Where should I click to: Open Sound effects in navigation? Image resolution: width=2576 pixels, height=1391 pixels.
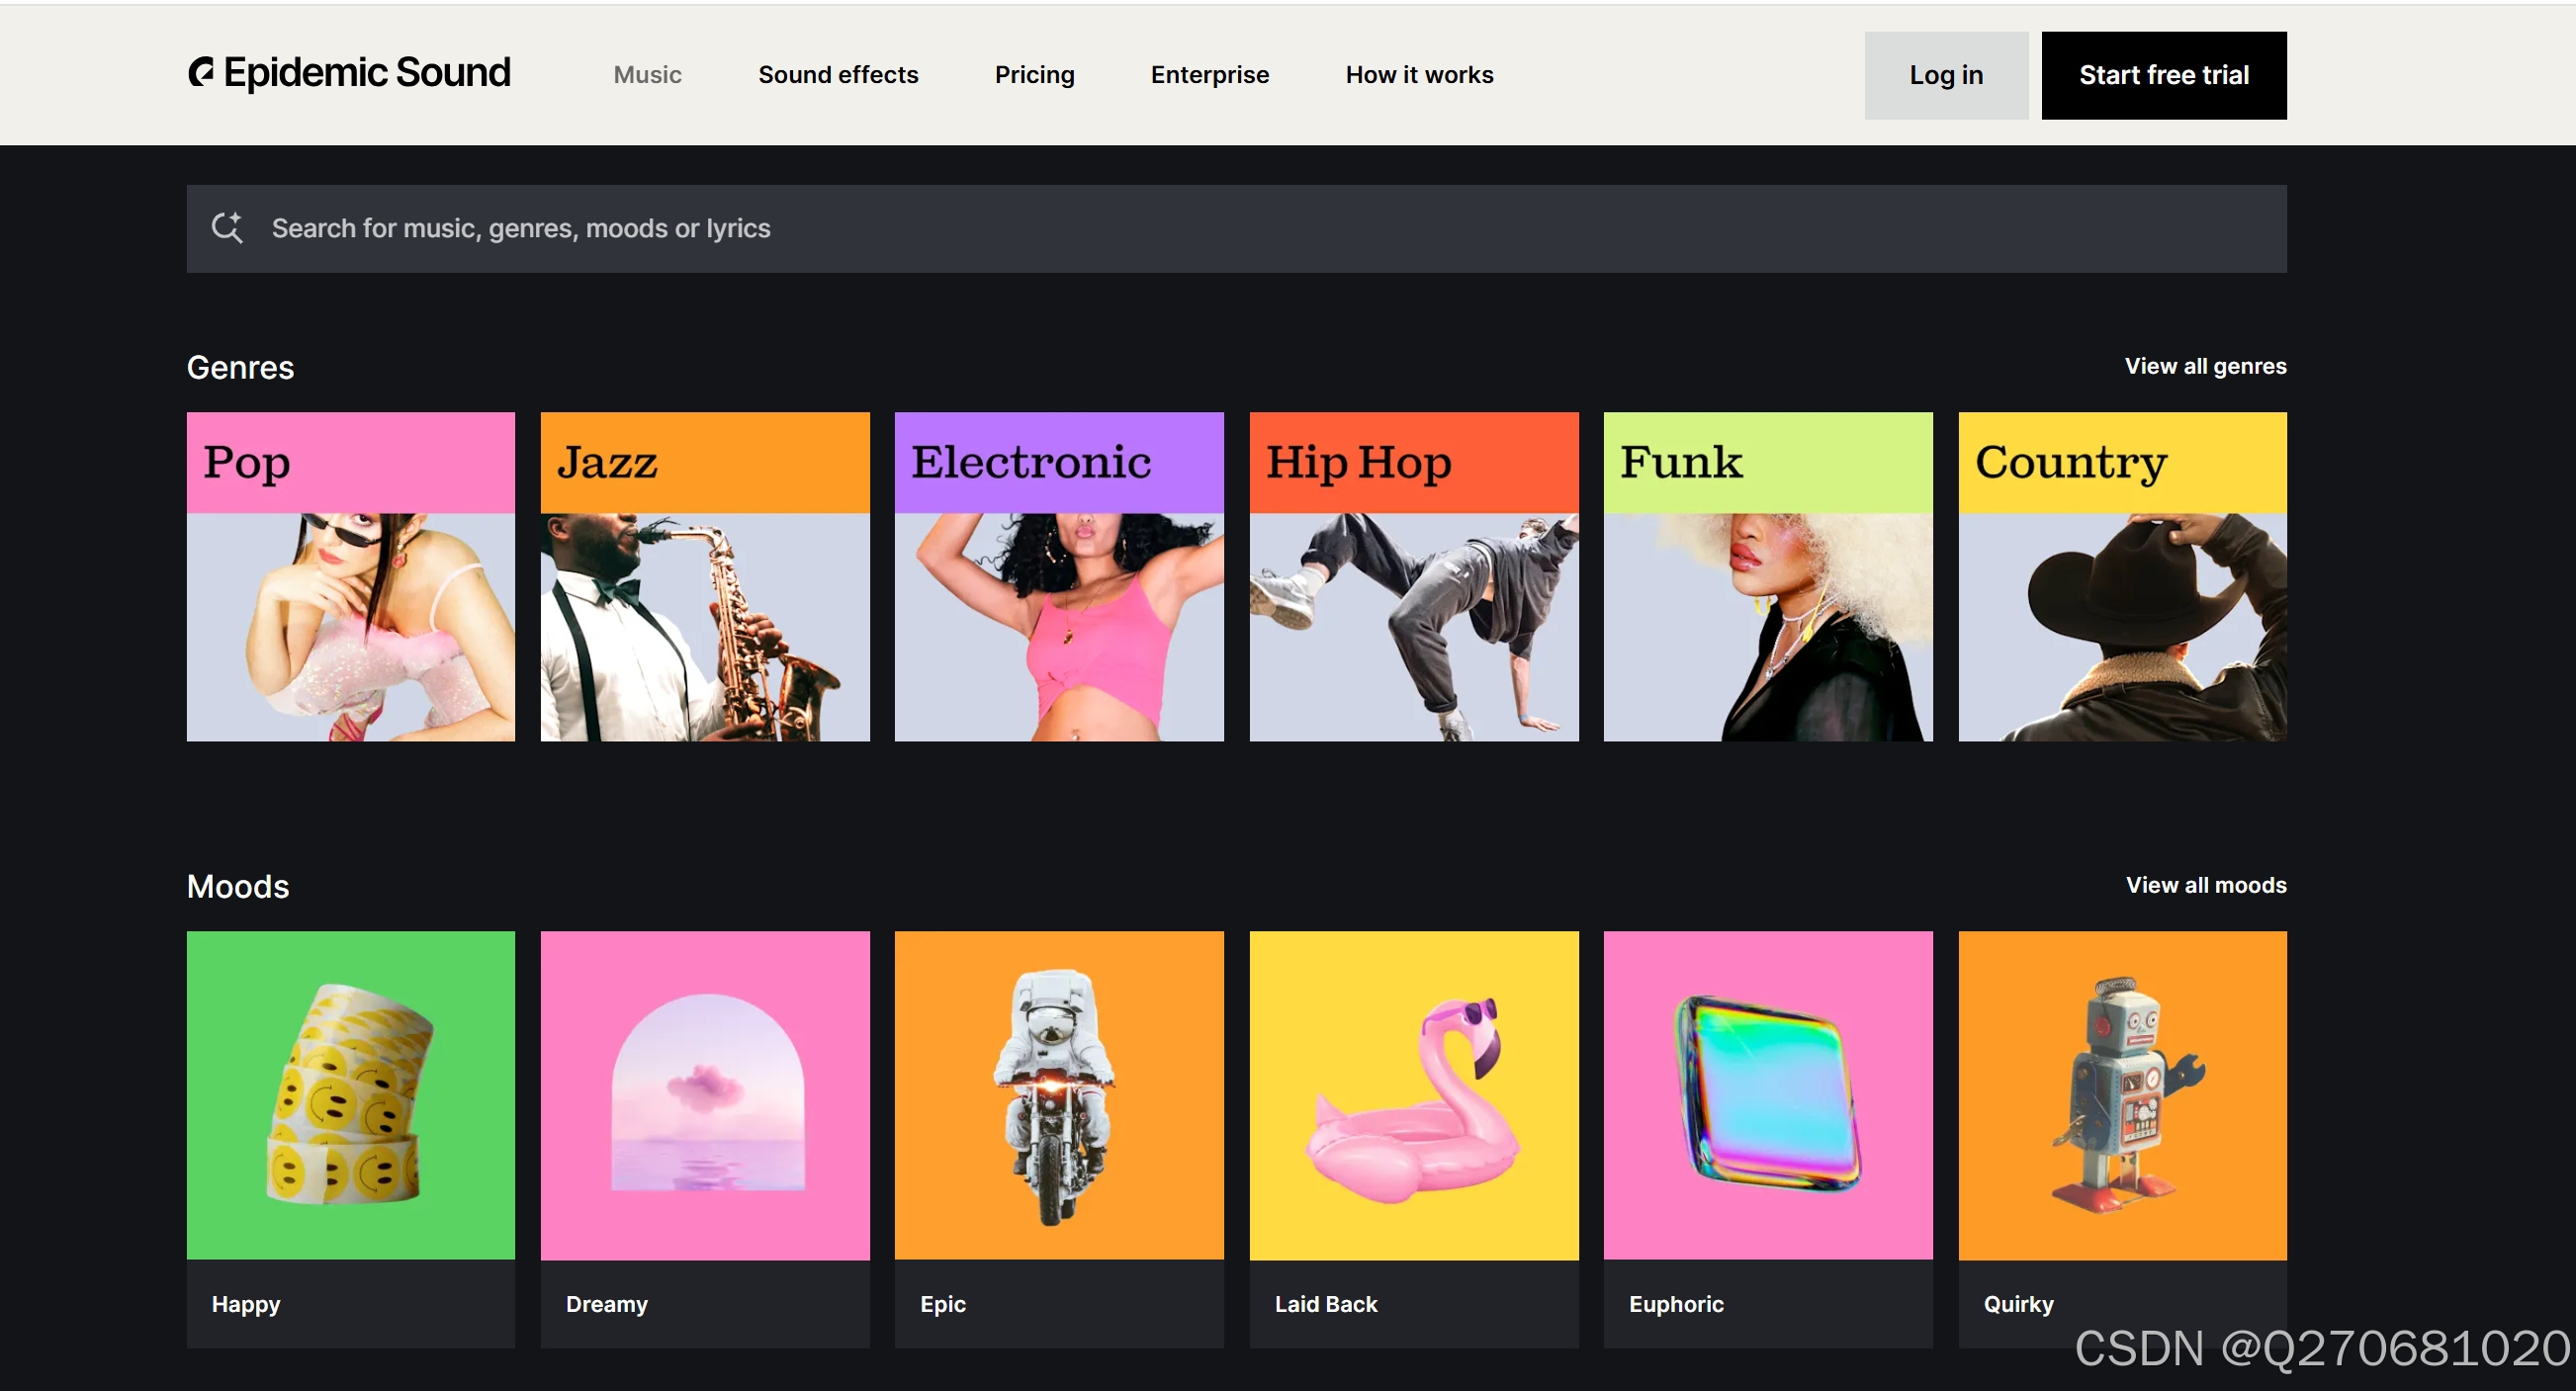837,75
